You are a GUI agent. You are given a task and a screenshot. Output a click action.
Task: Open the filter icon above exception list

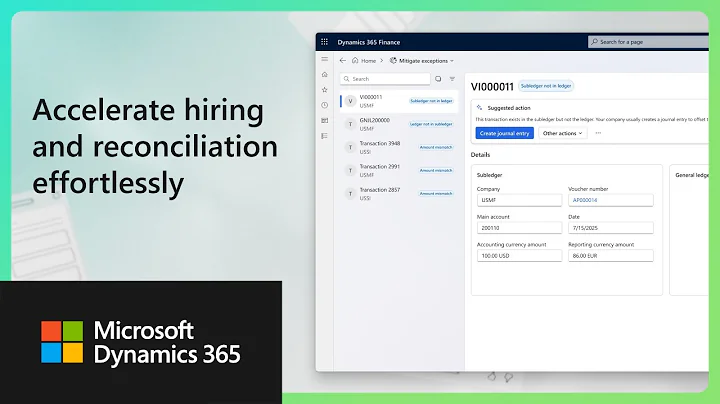452,79
